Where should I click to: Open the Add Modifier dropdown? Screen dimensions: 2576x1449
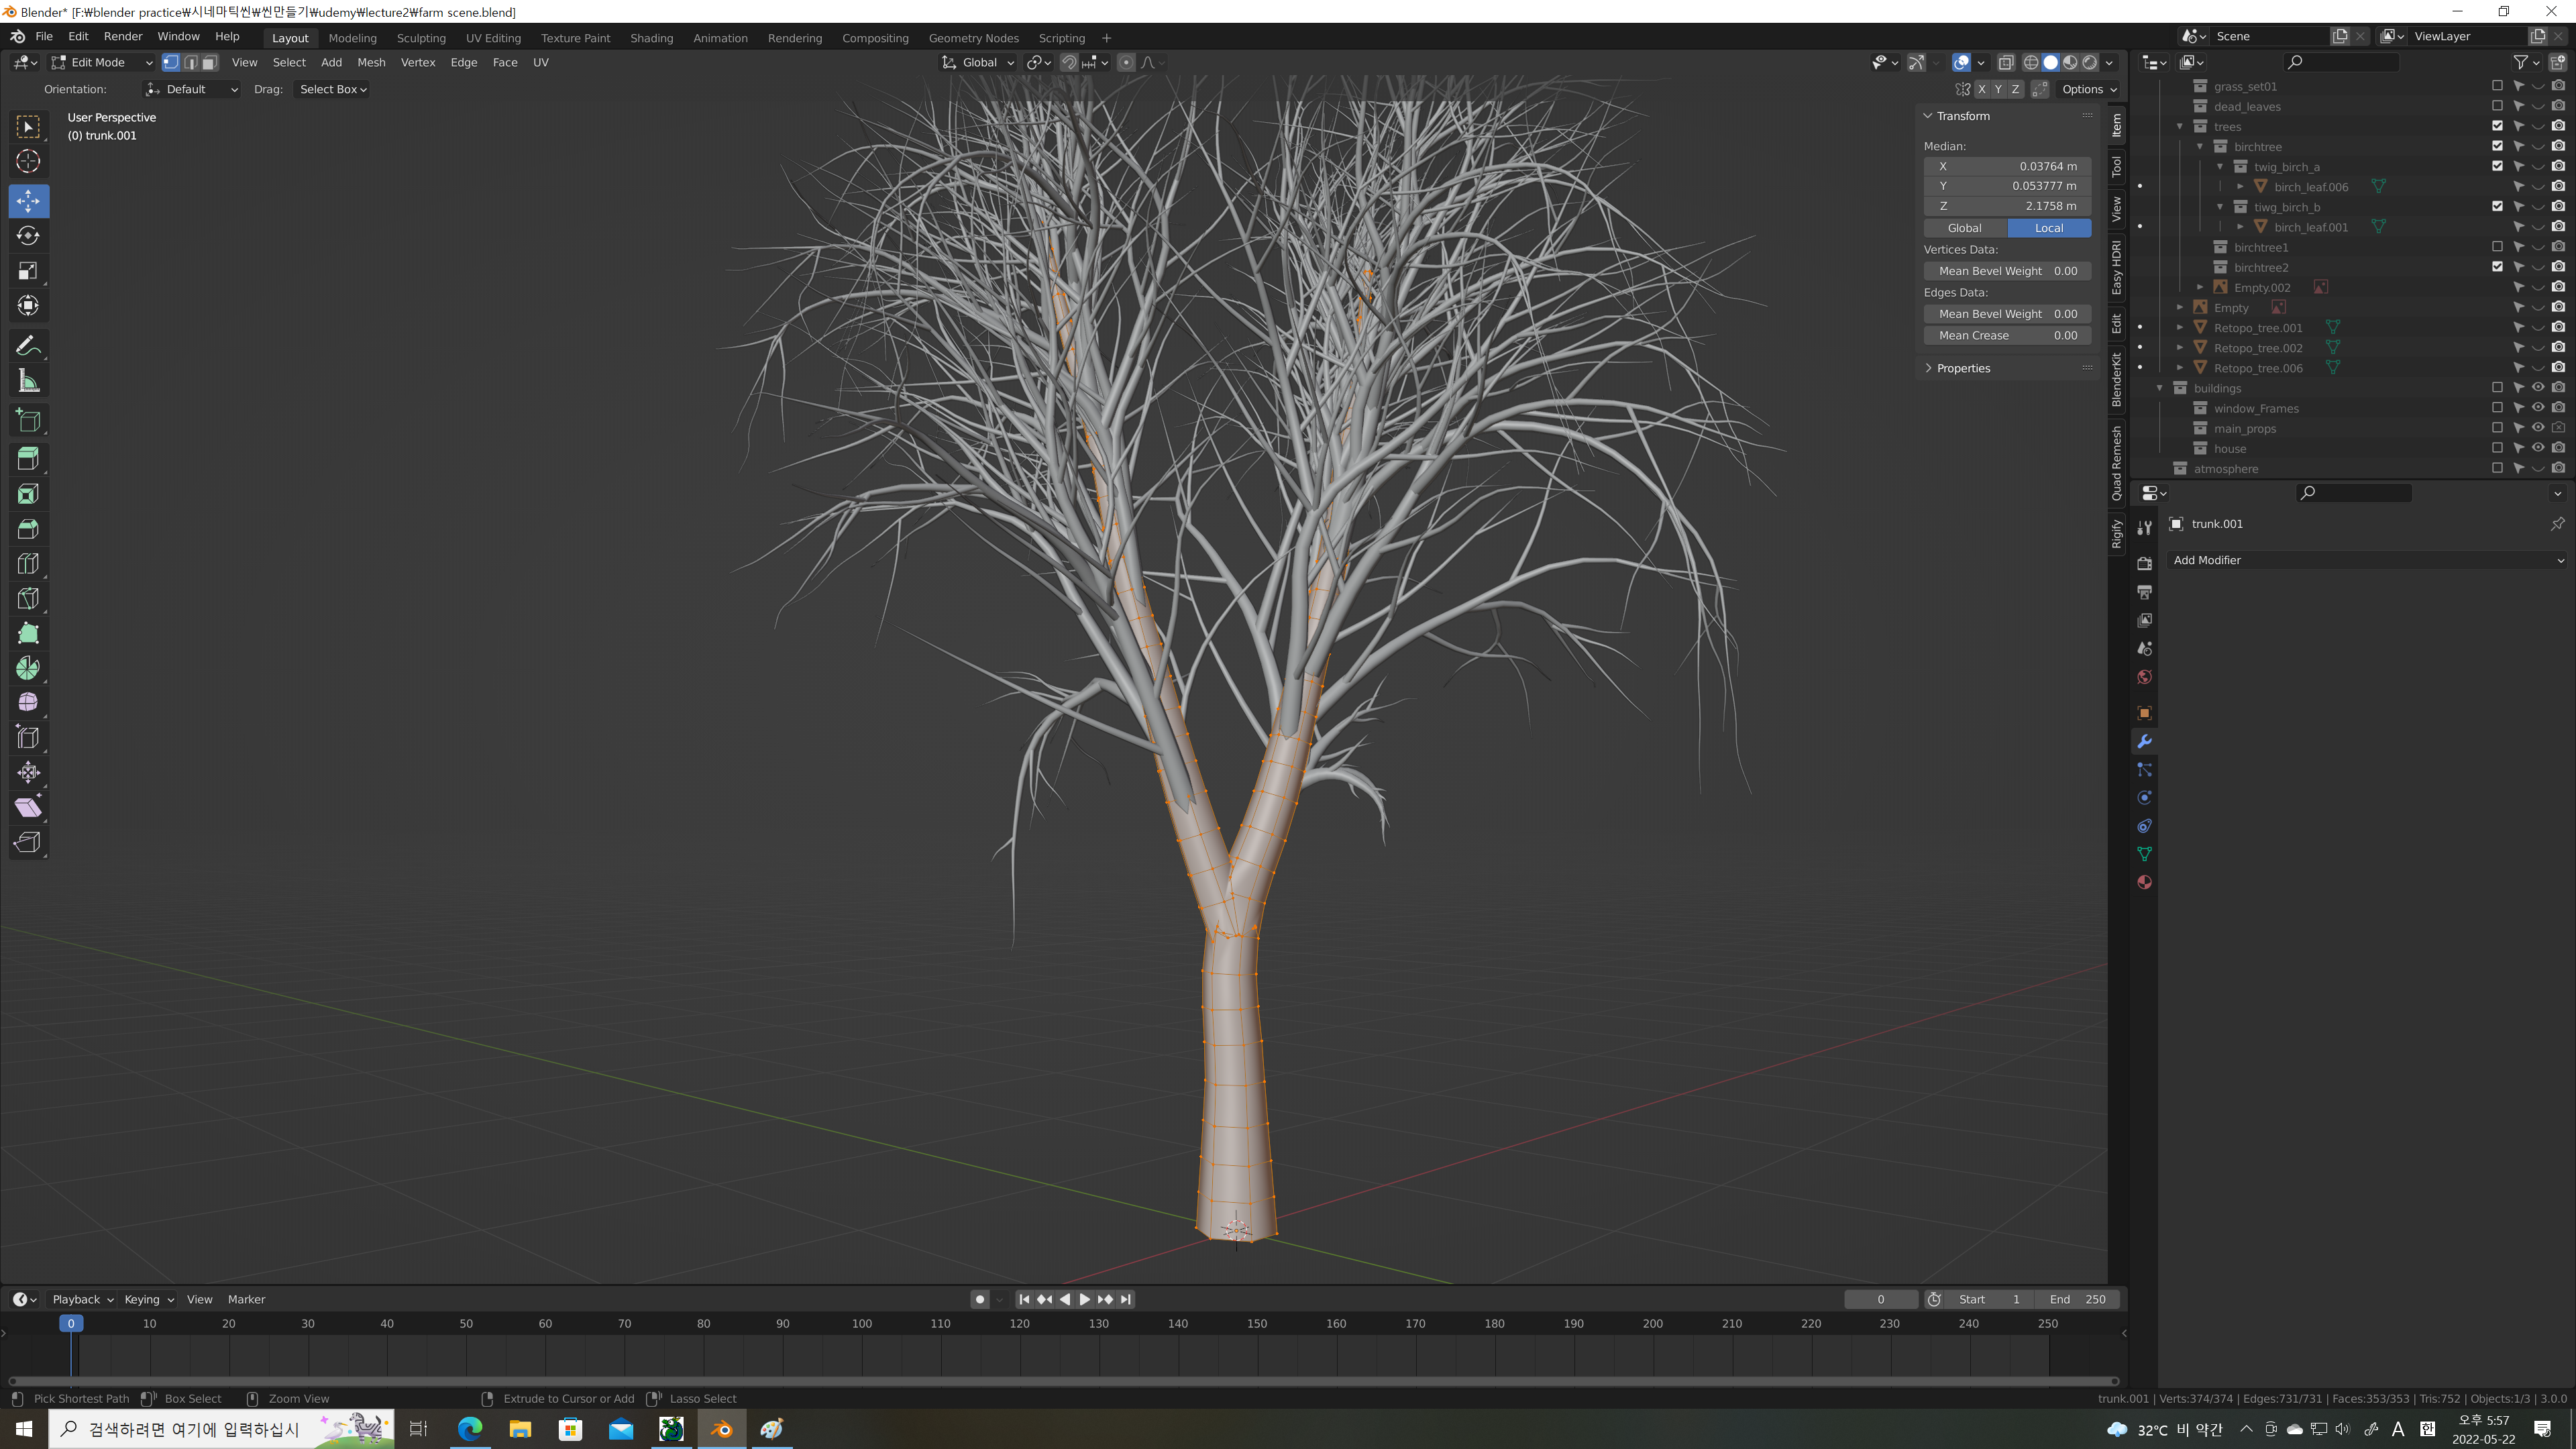(x=2366, y=560)
